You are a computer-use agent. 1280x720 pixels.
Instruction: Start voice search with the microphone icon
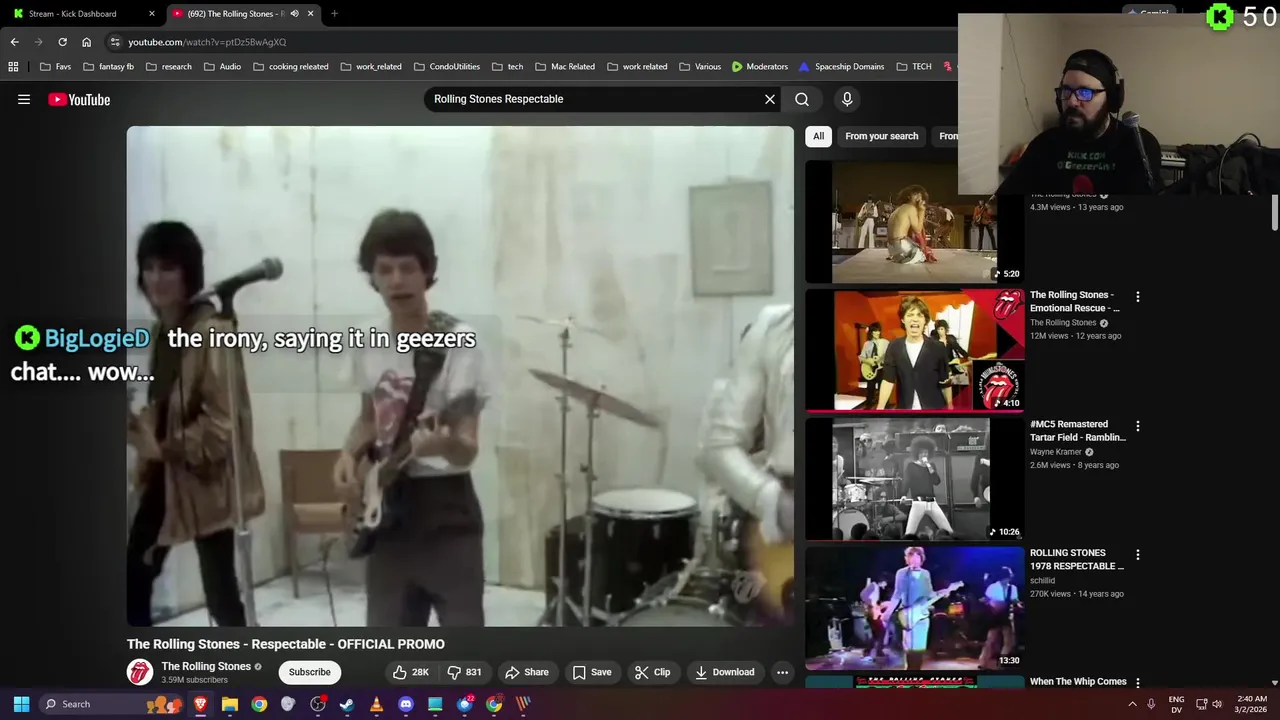[847, 99]
